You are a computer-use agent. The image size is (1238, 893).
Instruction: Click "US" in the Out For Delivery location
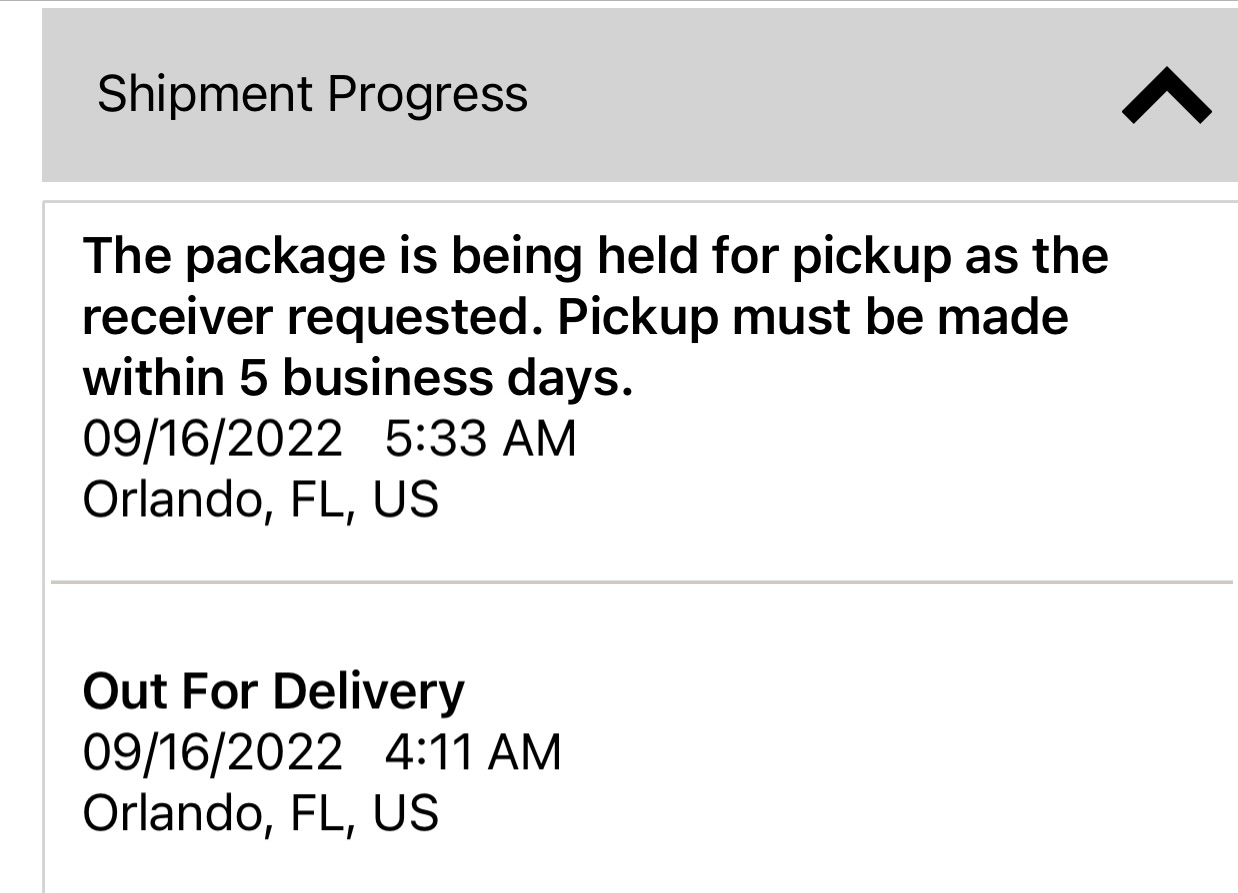click(405, 812)
